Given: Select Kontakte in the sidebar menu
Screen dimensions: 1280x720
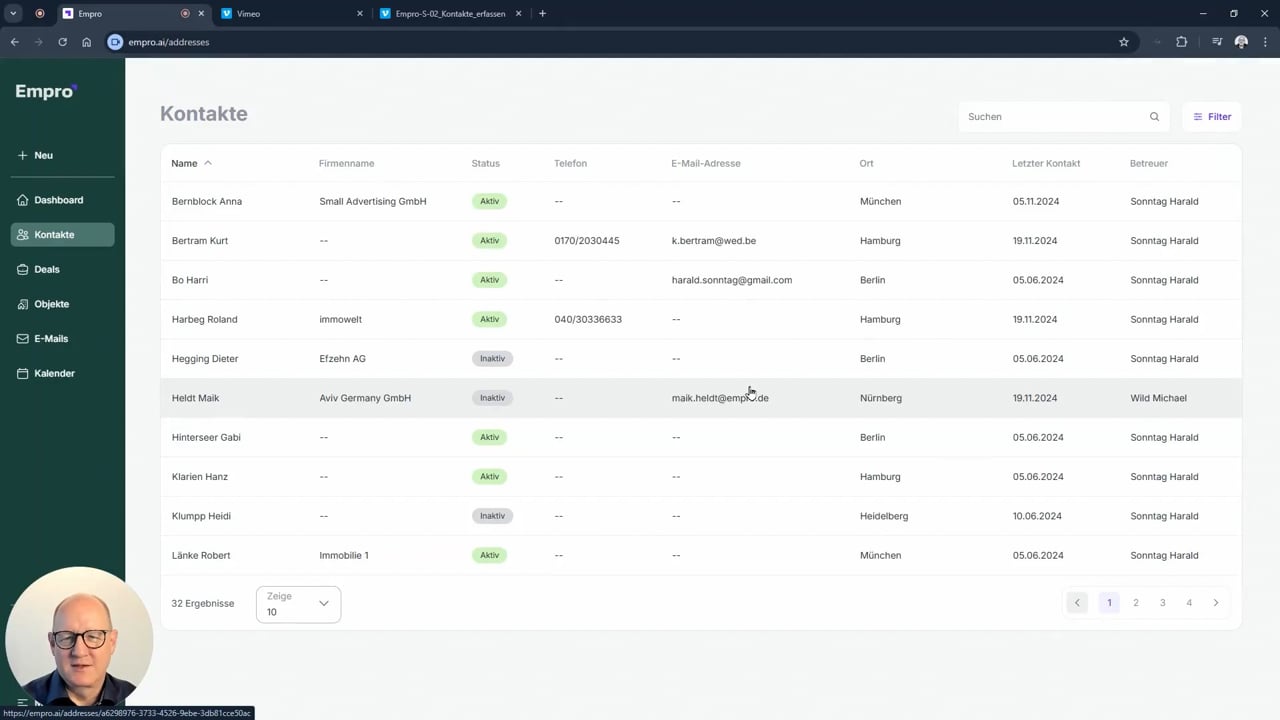Looking at the screenshot, I should tap(62, 235).
